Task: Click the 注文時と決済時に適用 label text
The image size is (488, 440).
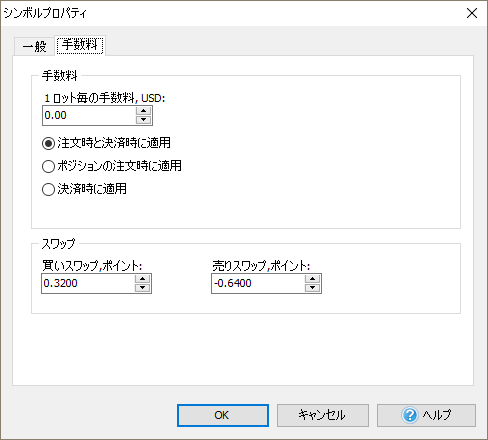Action: point(114,143)
